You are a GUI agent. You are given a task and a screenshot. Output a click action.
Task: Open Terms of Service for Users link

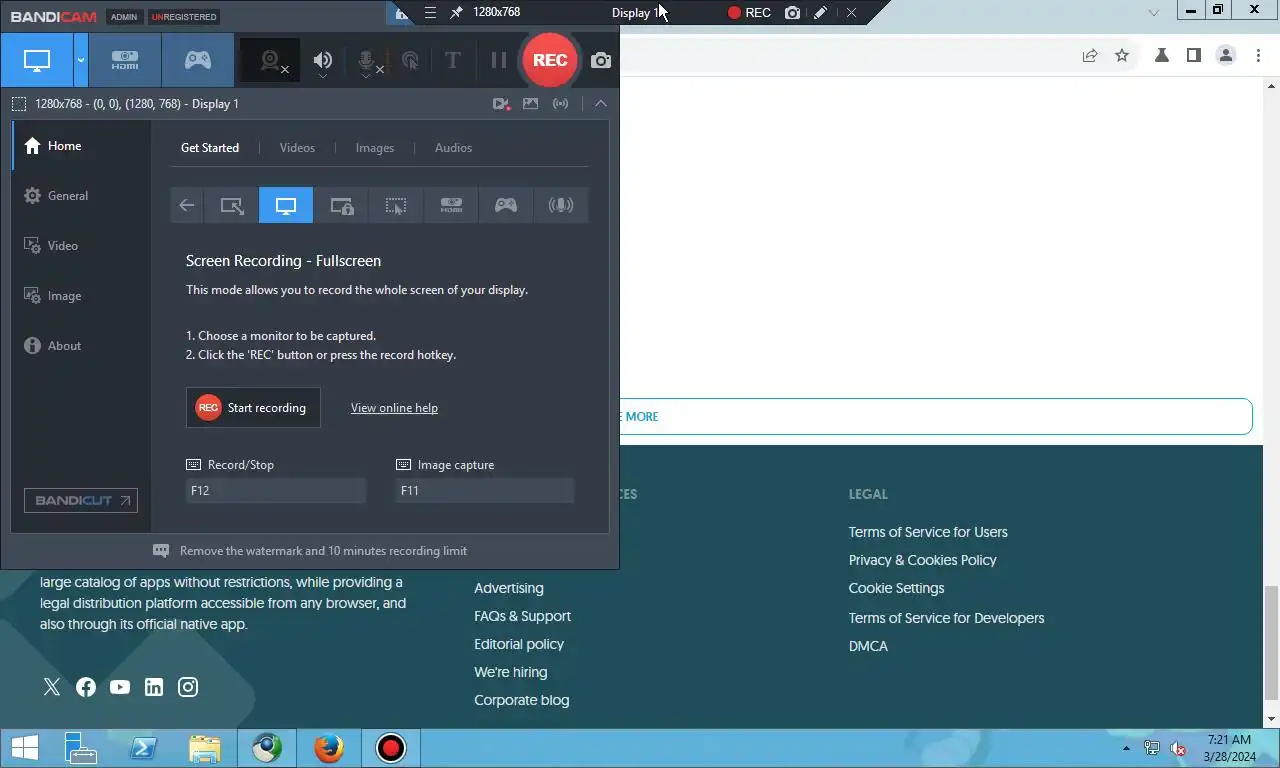click(928, 532)
